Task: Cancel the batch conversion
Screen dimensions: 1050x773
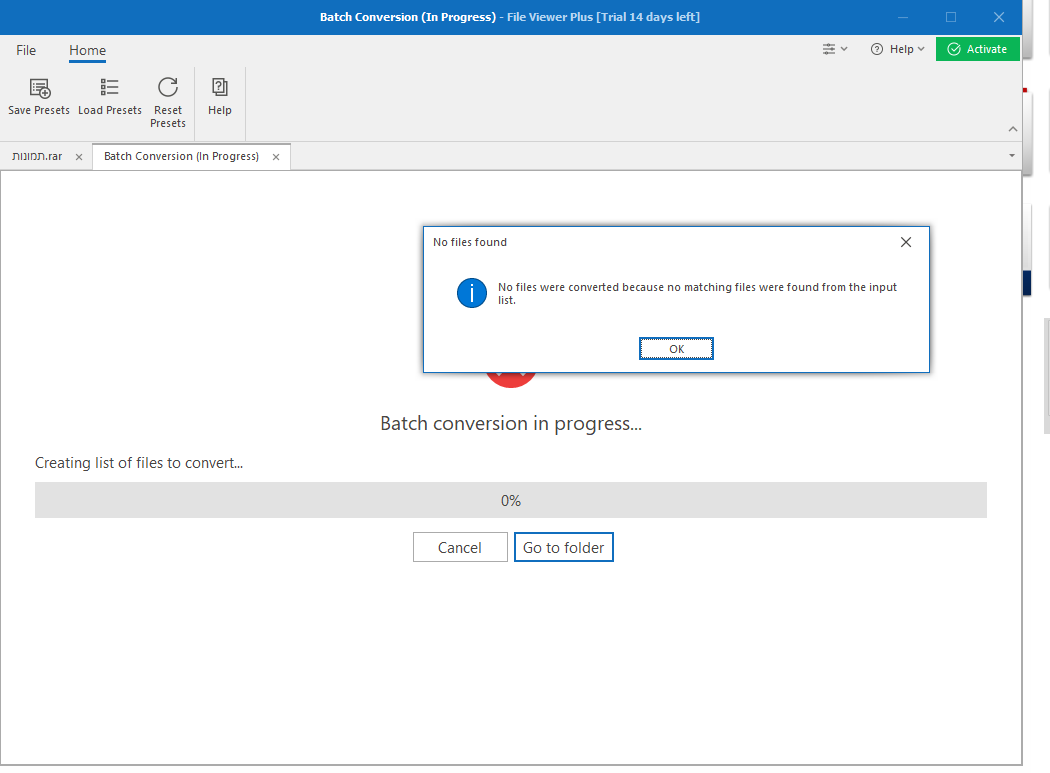Action: 460,547
